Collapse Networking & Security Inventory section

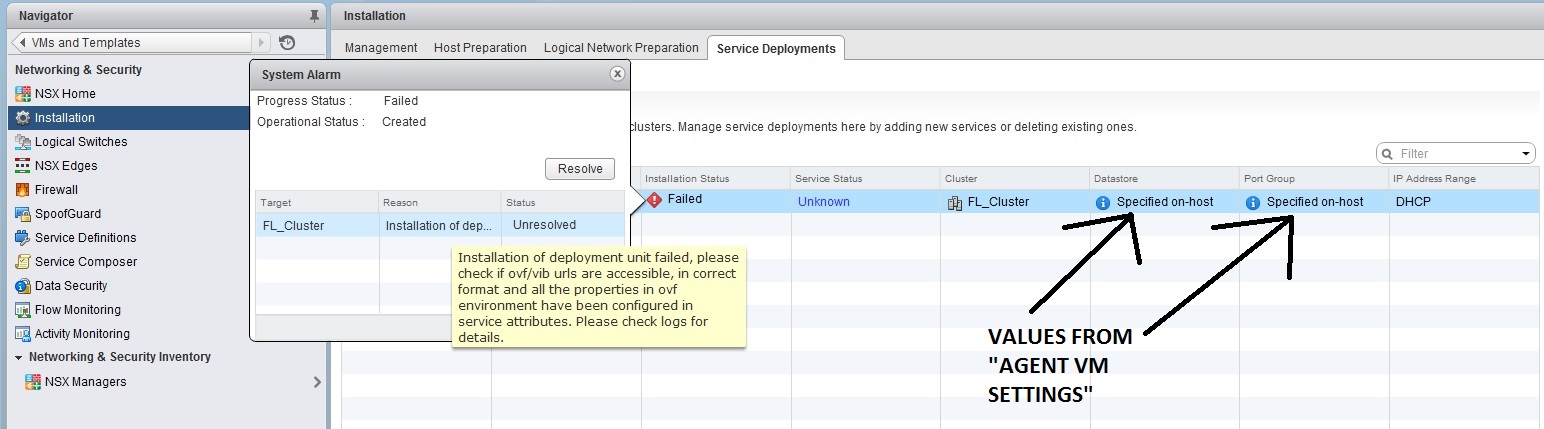[x=19, y=357]
